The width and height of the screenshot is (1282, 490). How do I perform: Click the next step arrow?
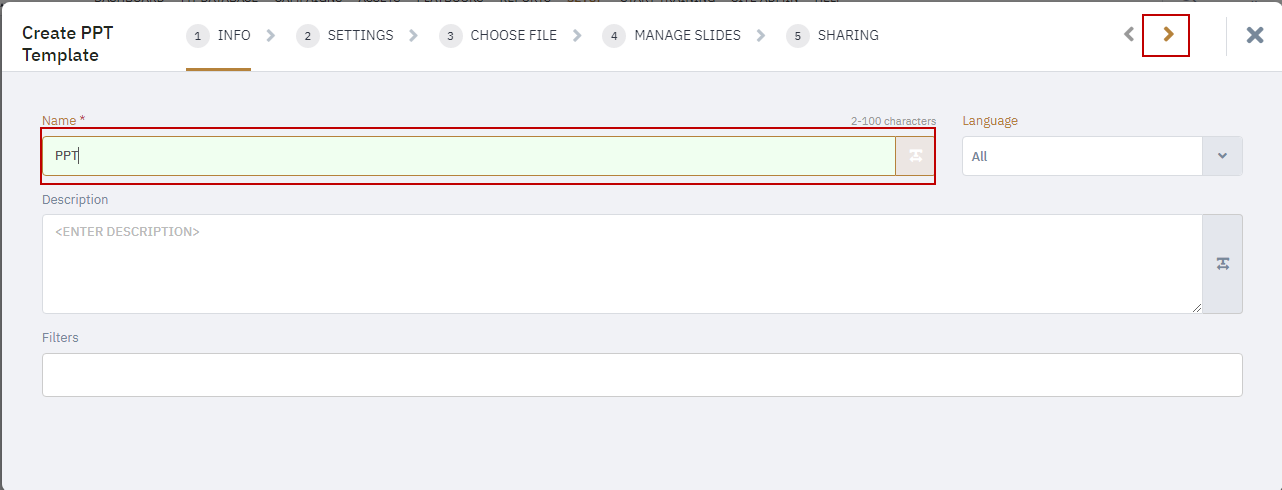[1167, 35]
